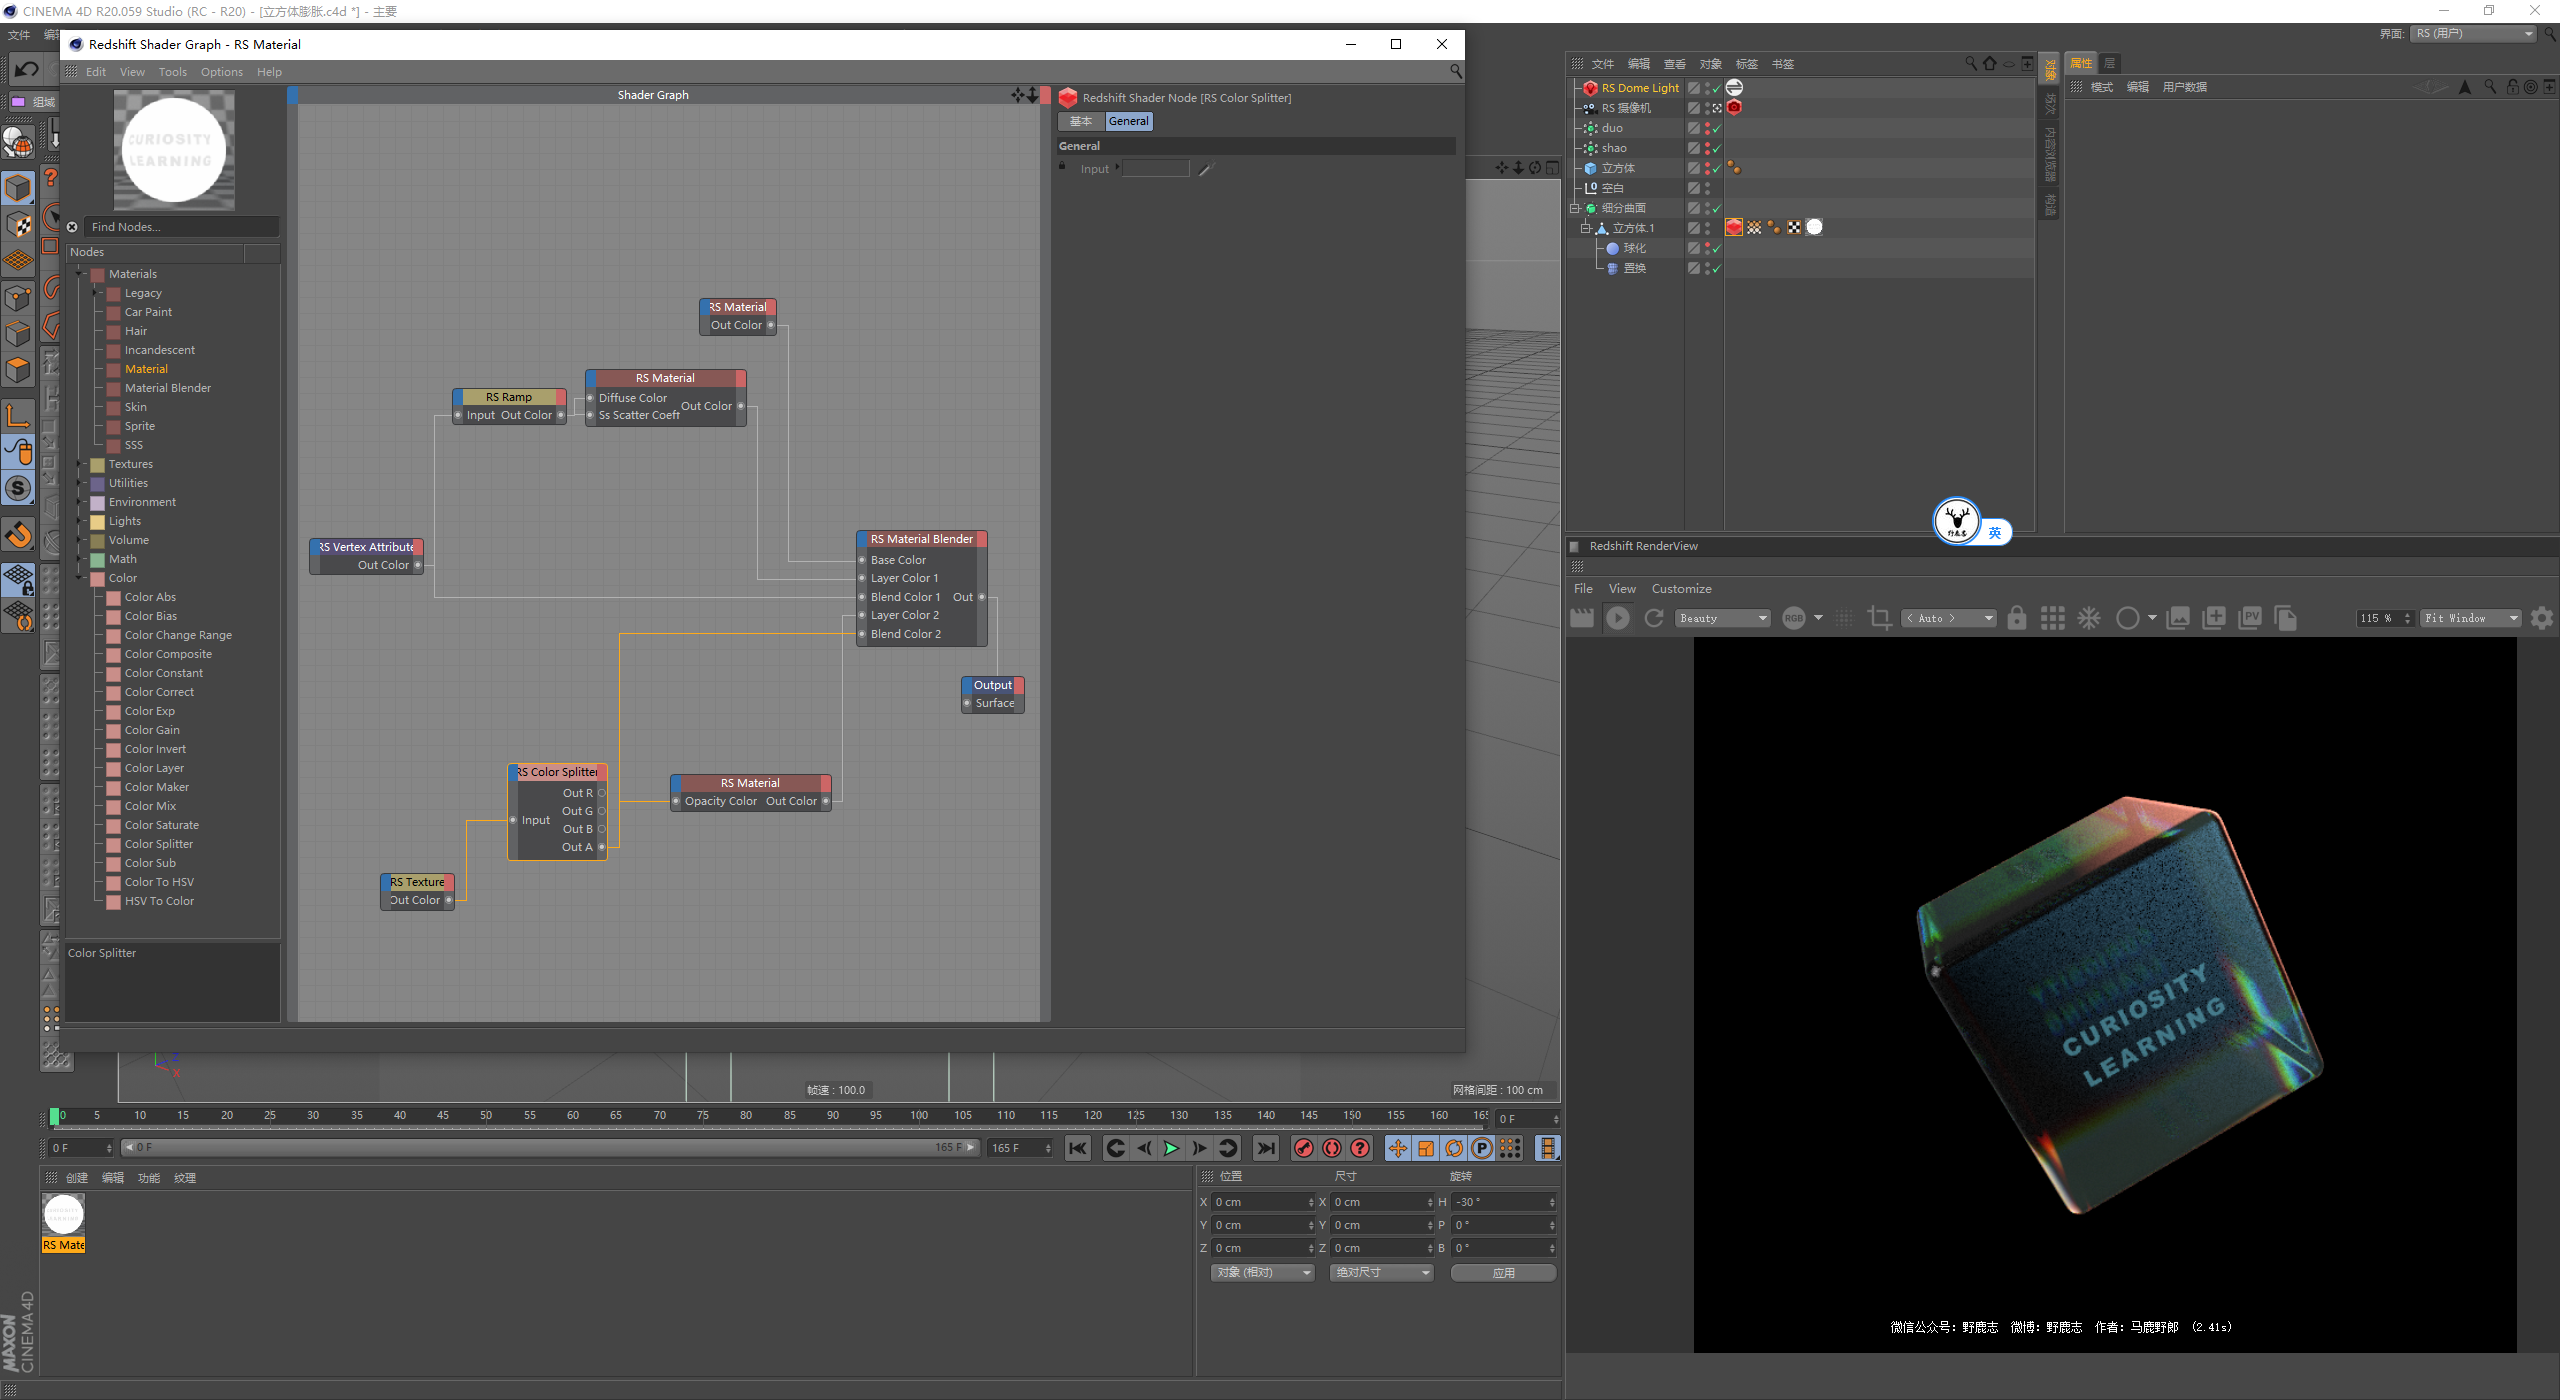
Task: Toggle the lock icon in RenderView toolbar
Action: pos(2016,618)
